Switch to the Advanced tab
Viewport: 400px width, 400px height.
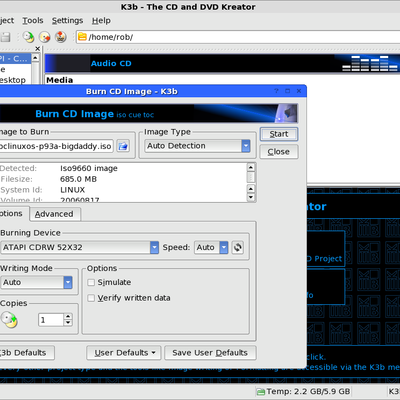coord(54,214)
